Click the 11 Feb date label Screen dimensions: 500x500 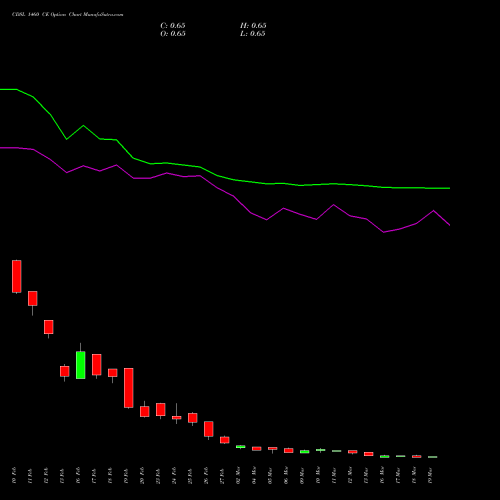[30, 475]
